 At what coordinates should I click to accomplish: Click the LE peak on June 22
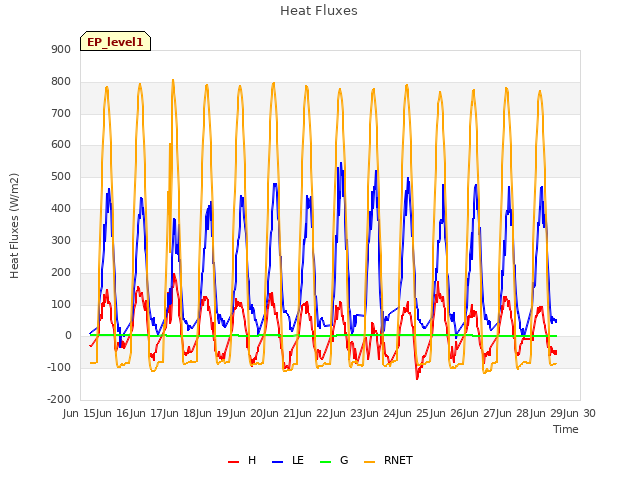click(341, 163)
